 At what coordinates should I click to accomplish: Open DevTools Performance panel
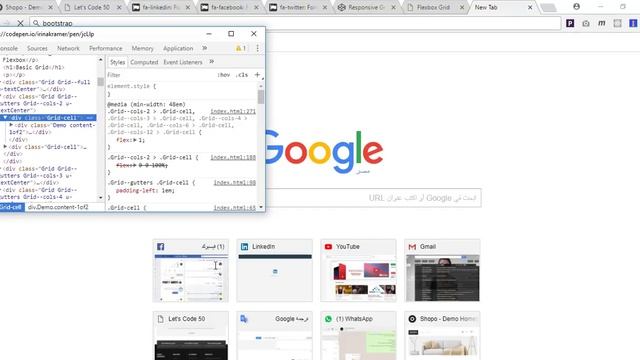[x=106, y=48]
